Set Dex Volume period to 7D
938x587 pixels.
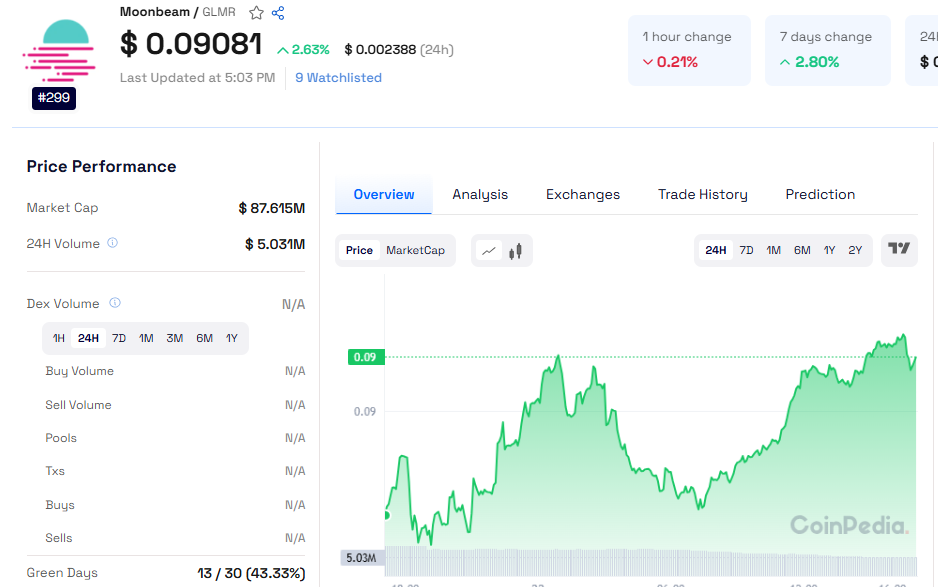click(119, 338)
